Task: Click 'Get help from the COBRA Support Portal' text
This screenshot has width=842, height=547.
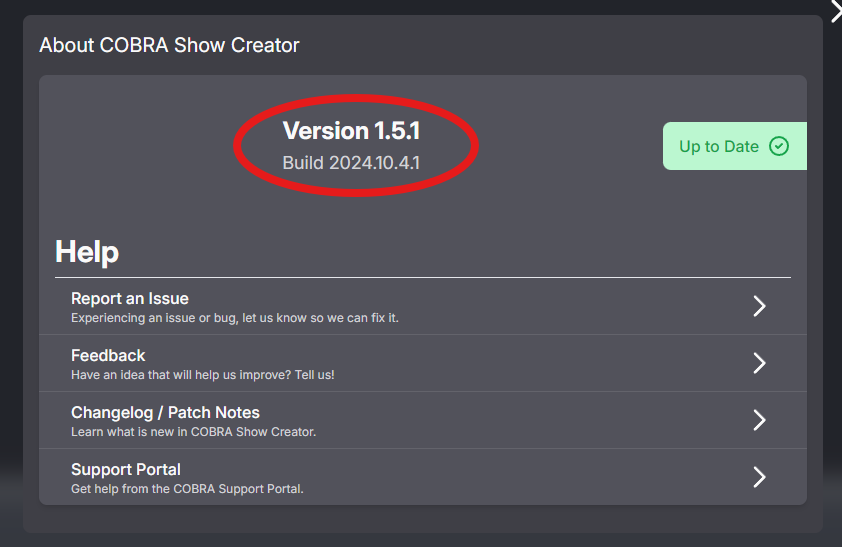Action: pos(187,488)
